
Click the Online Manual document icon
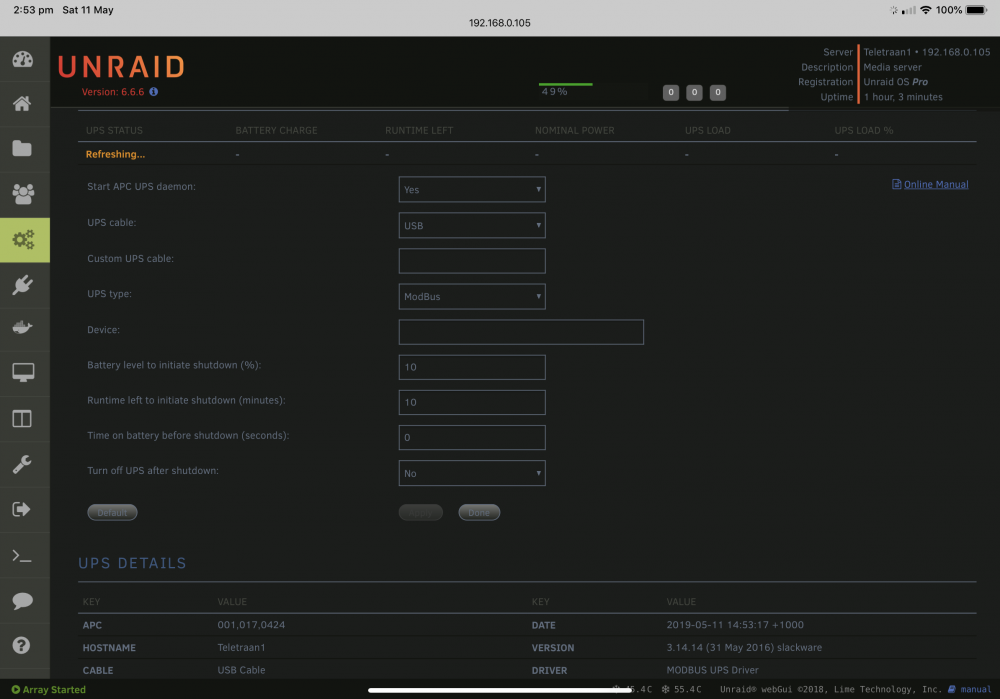(896, 184)
